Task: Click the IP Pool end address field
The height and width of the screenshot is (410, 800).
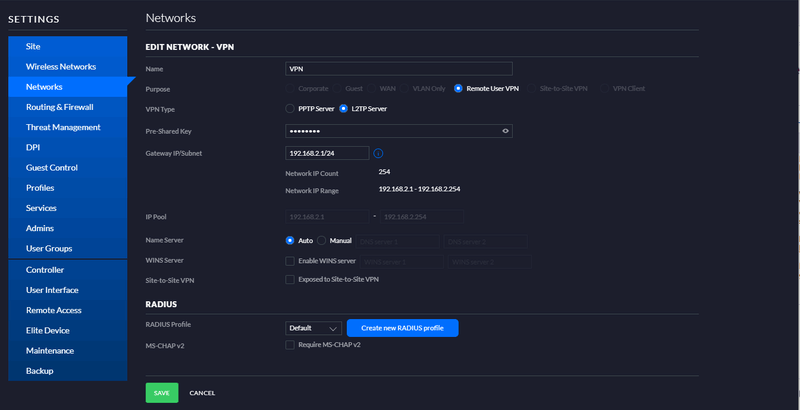Action: pyautogui.click(x=421, y=217)
